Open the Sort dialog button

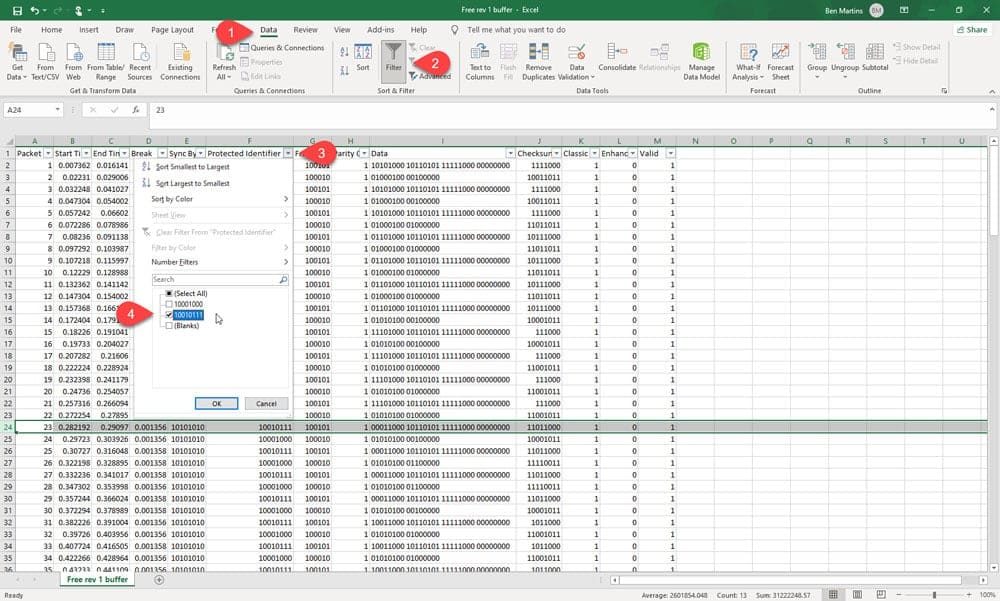[363, 57]
